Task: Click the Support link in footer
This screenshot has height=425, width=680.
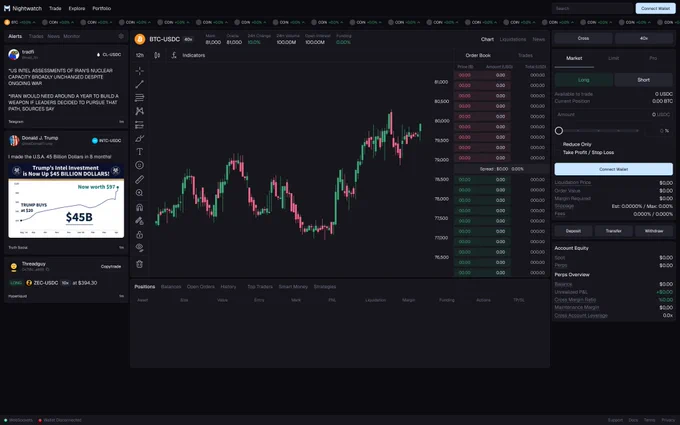Action: click(615, 420)
